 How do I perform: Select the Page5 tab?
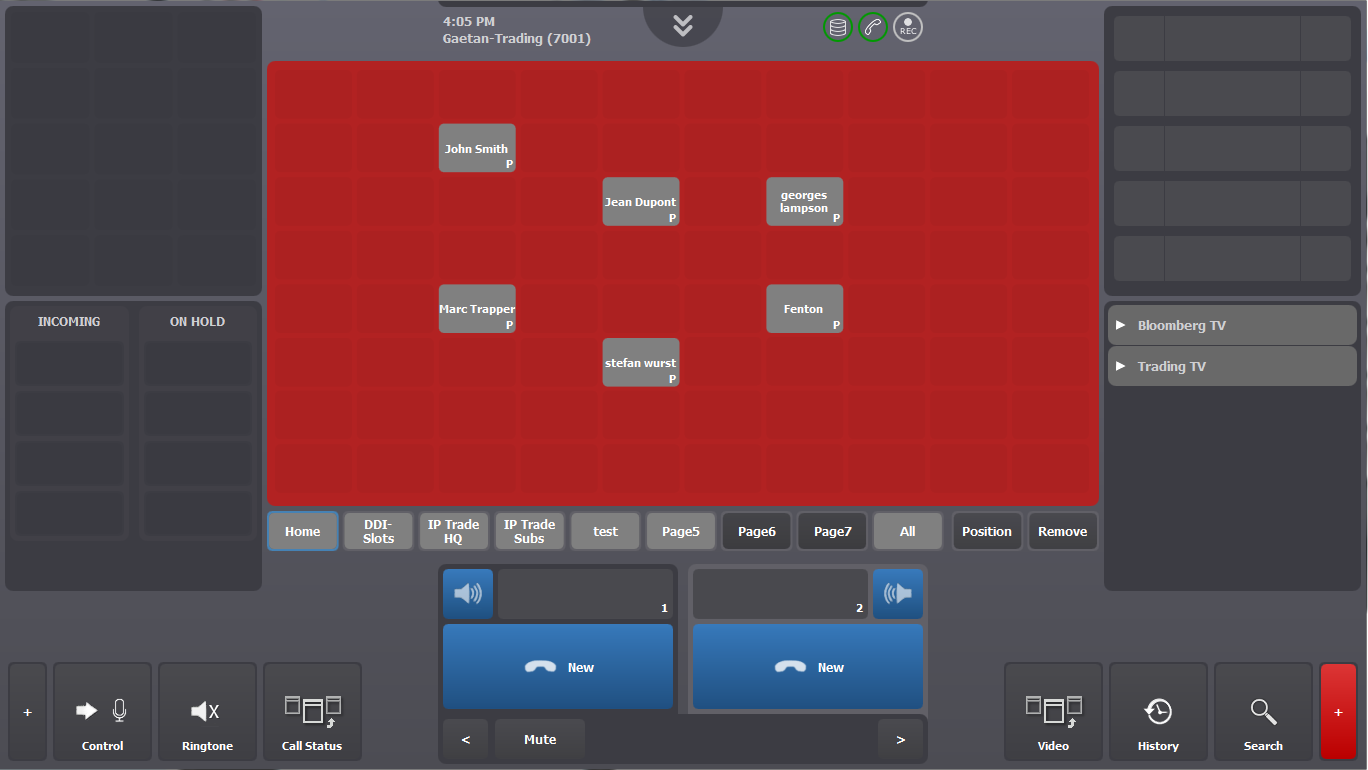[x=681, y=531]
